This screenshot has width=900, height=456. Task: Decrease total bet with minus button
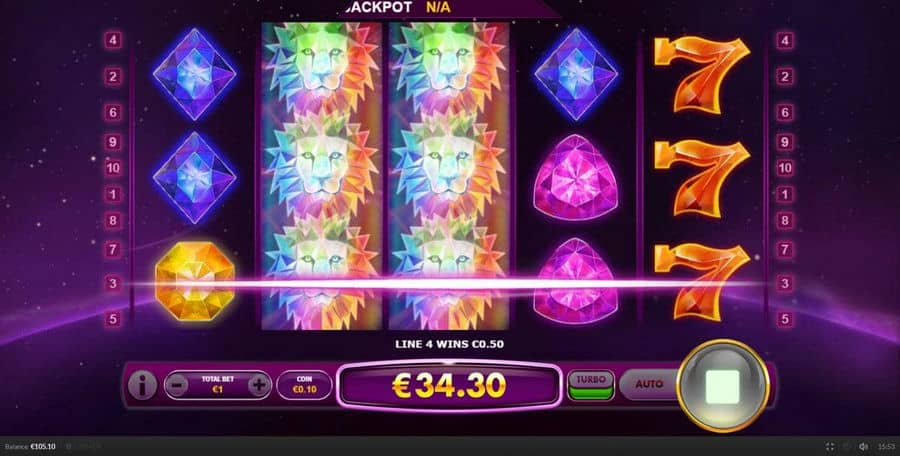coord(177,385)
